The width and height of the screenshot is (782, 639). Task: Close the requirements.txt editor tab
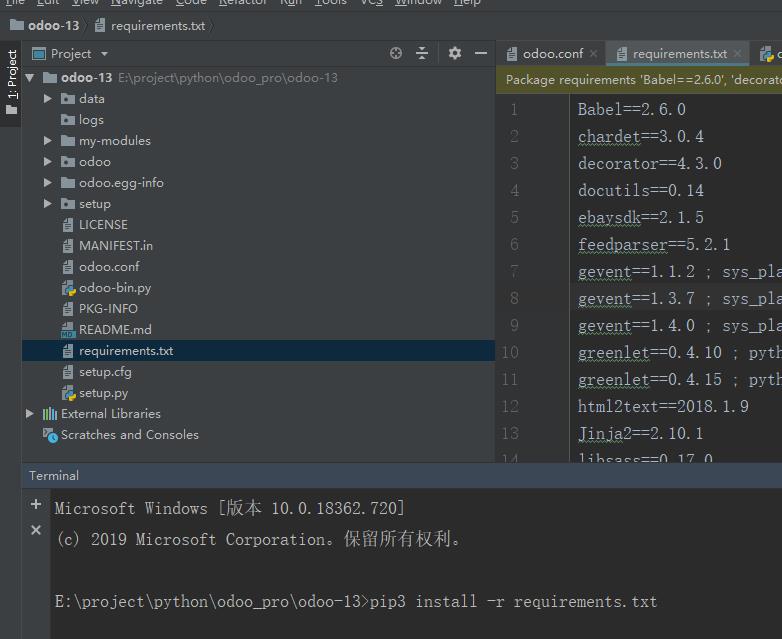click(x=738, y=53)
